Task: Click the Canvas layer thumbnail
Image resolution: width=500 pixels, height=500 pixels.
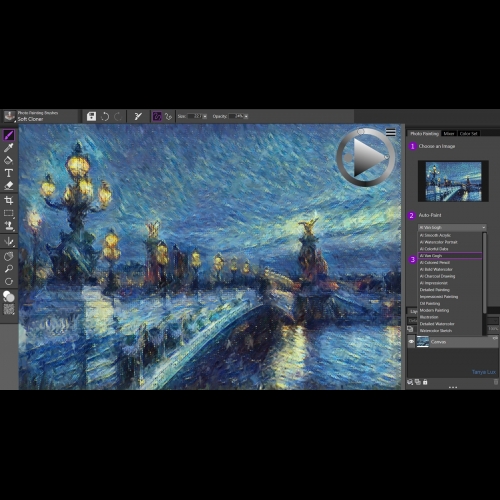Action: point(423,342)
